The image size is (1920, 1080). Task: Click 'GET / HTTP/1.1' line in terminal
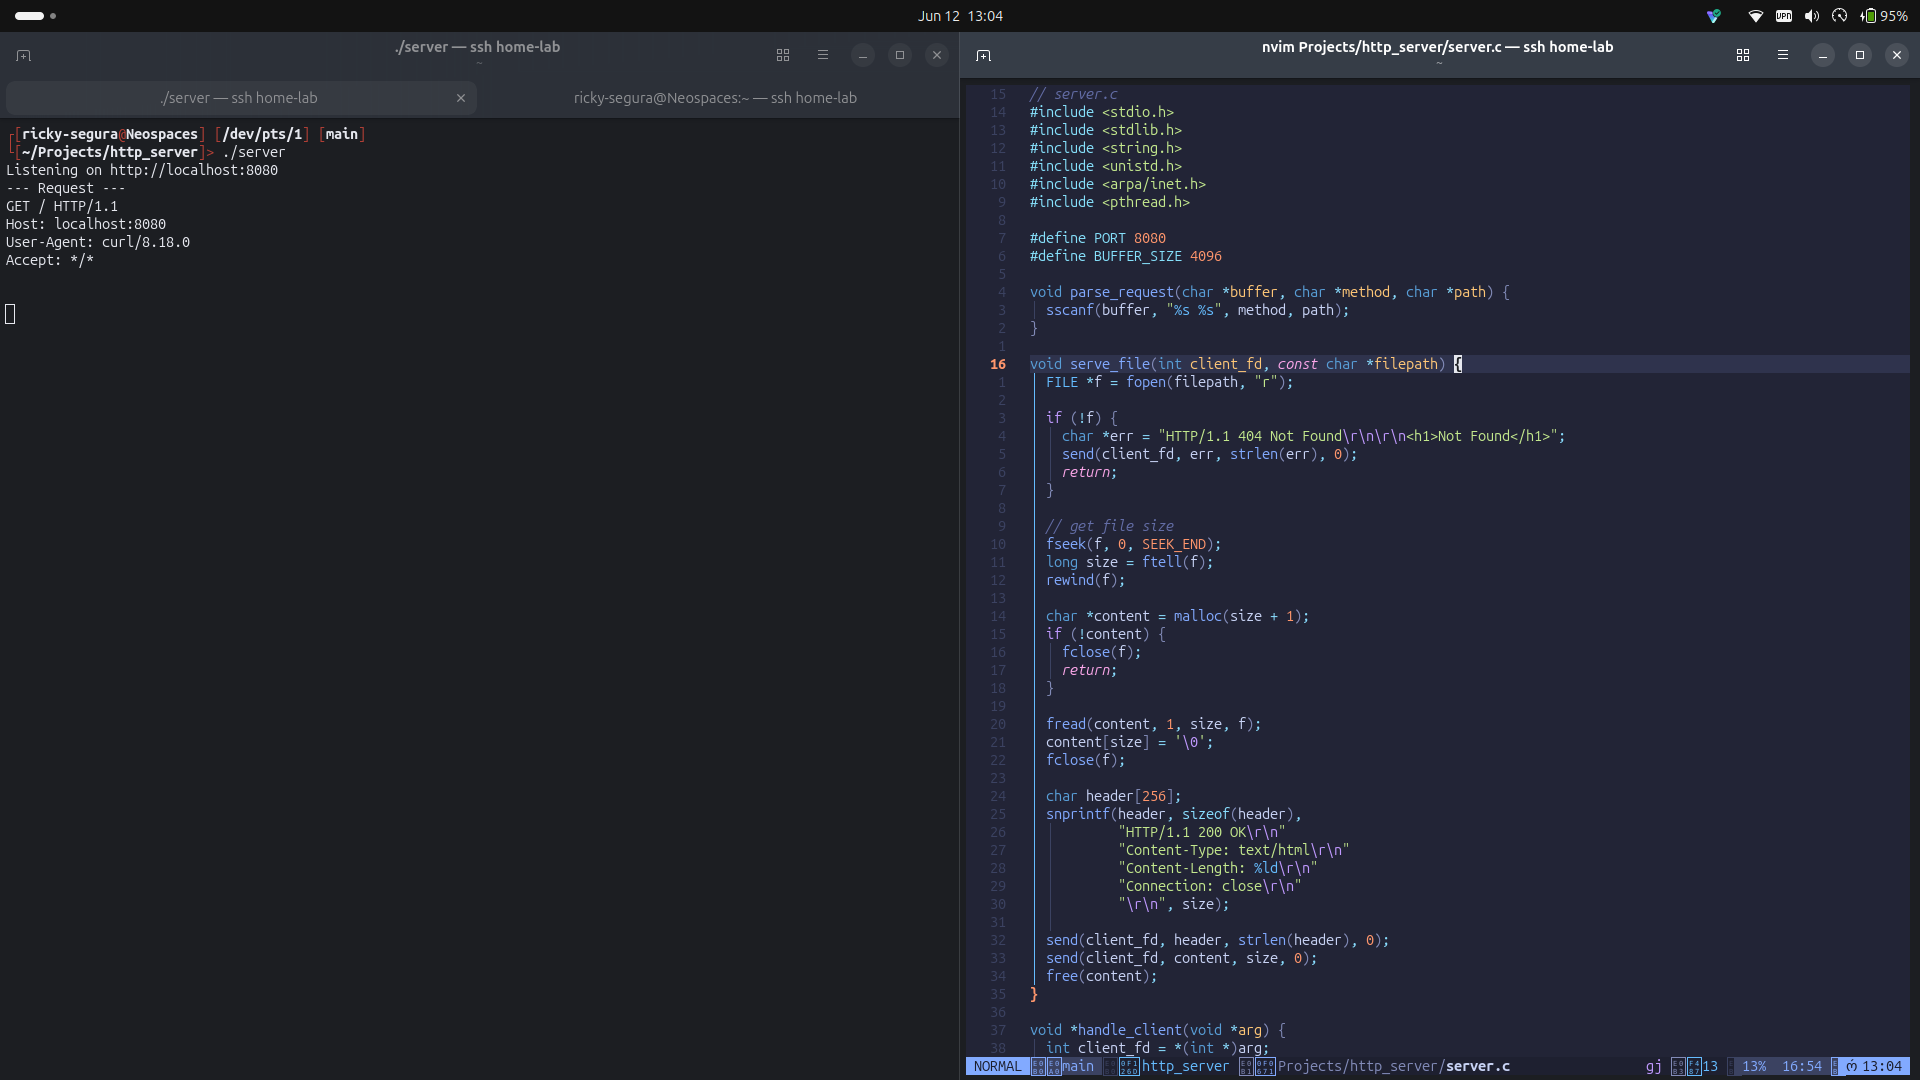tap(62, 206)
